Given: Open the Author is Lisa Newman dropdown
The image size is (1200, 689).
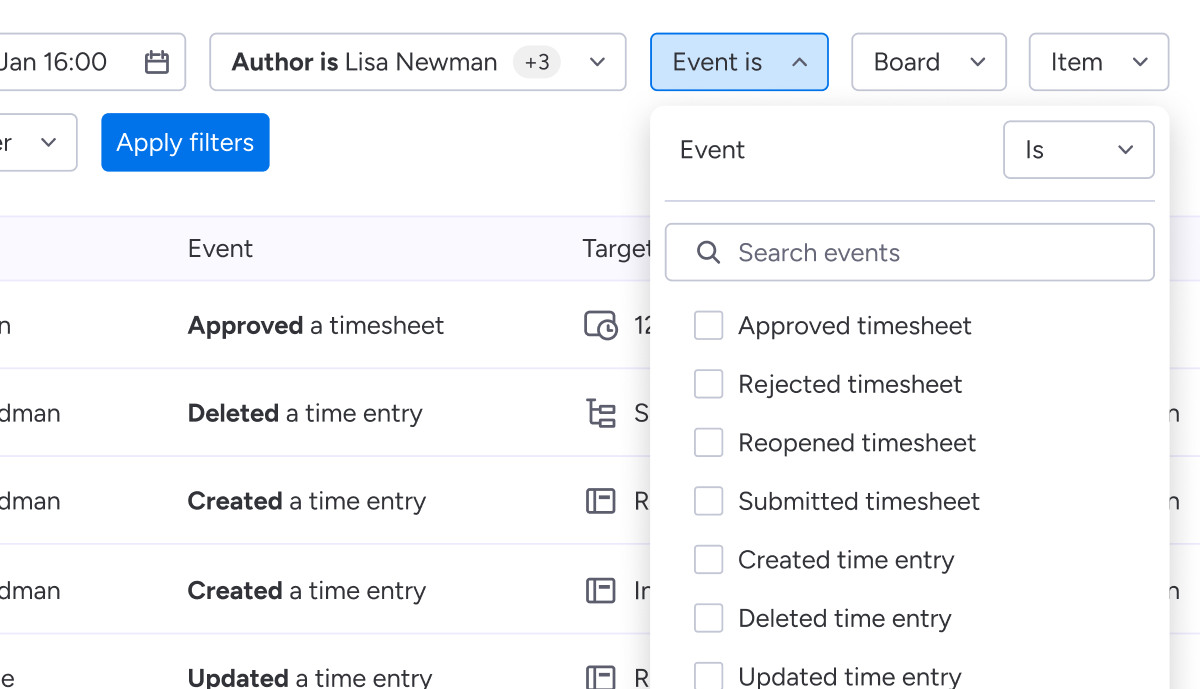Looking at the screenshot, I should pyautogui.click(x=417, y=62).
